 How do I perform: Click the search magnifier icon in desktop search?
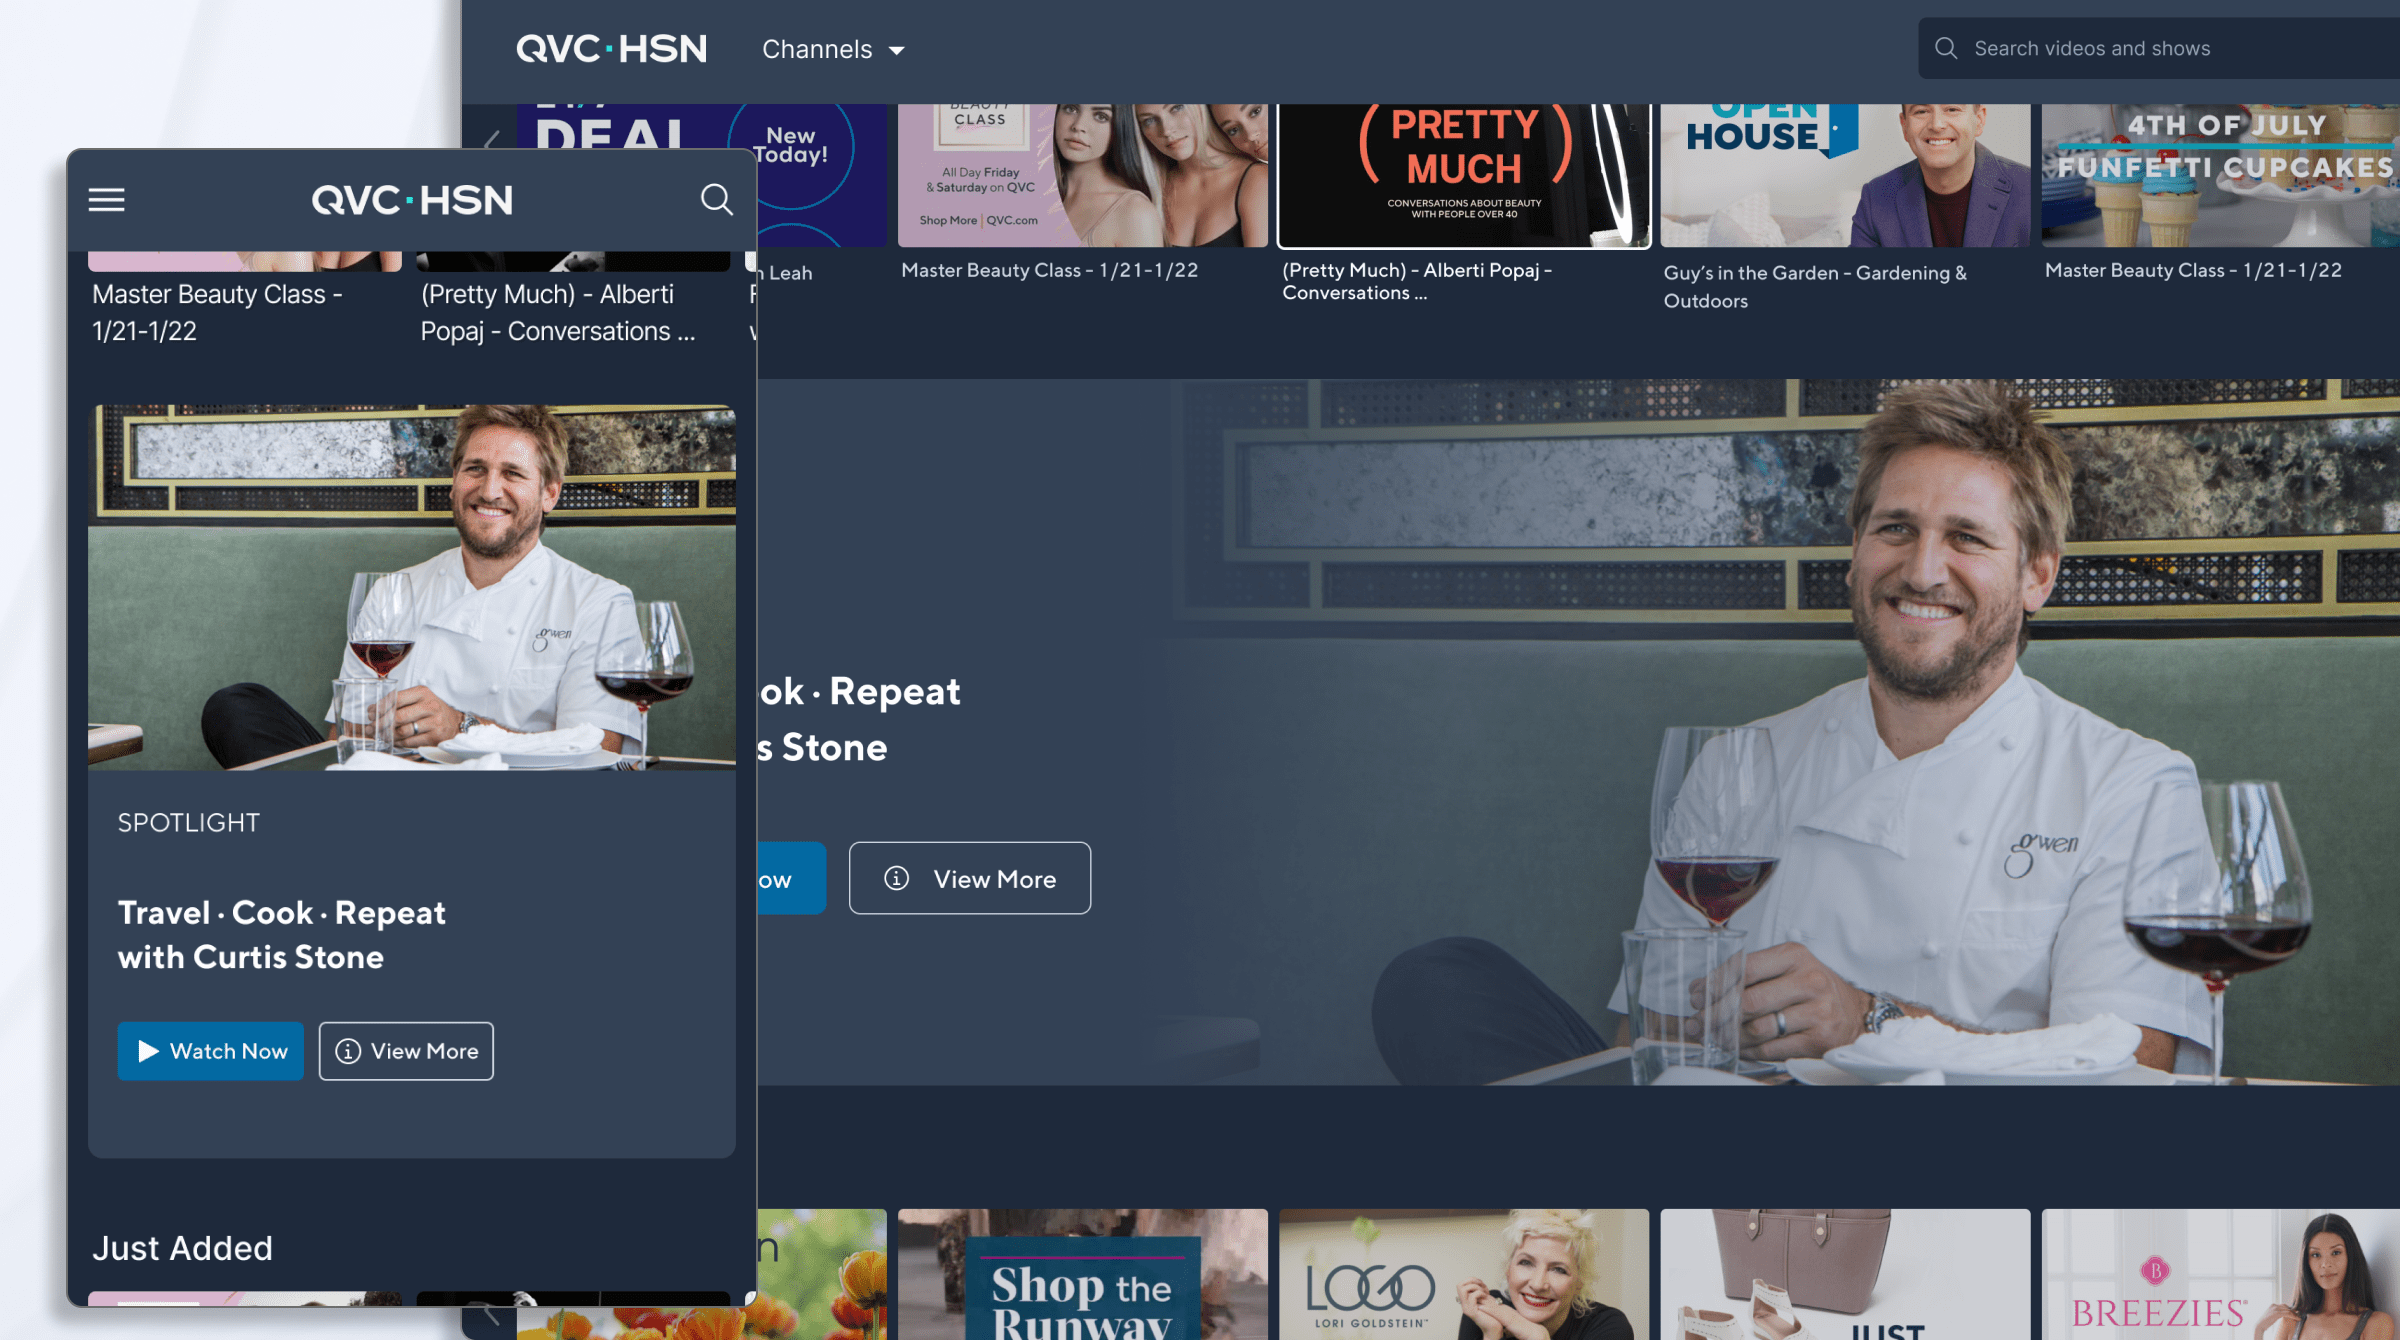[1946, 48]
